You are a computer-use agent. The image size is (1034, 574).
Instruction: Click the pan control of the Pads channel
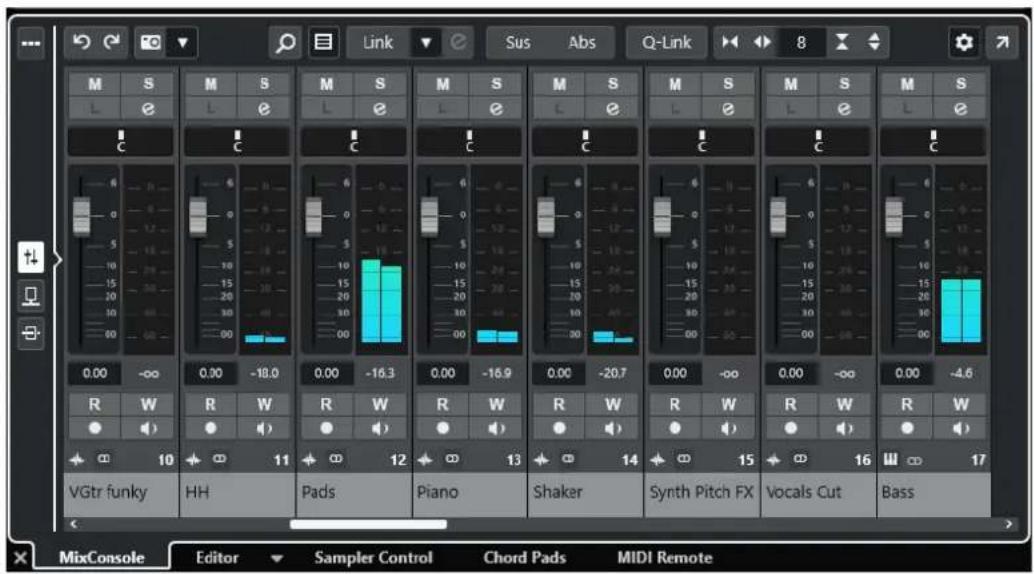(354, 141)
